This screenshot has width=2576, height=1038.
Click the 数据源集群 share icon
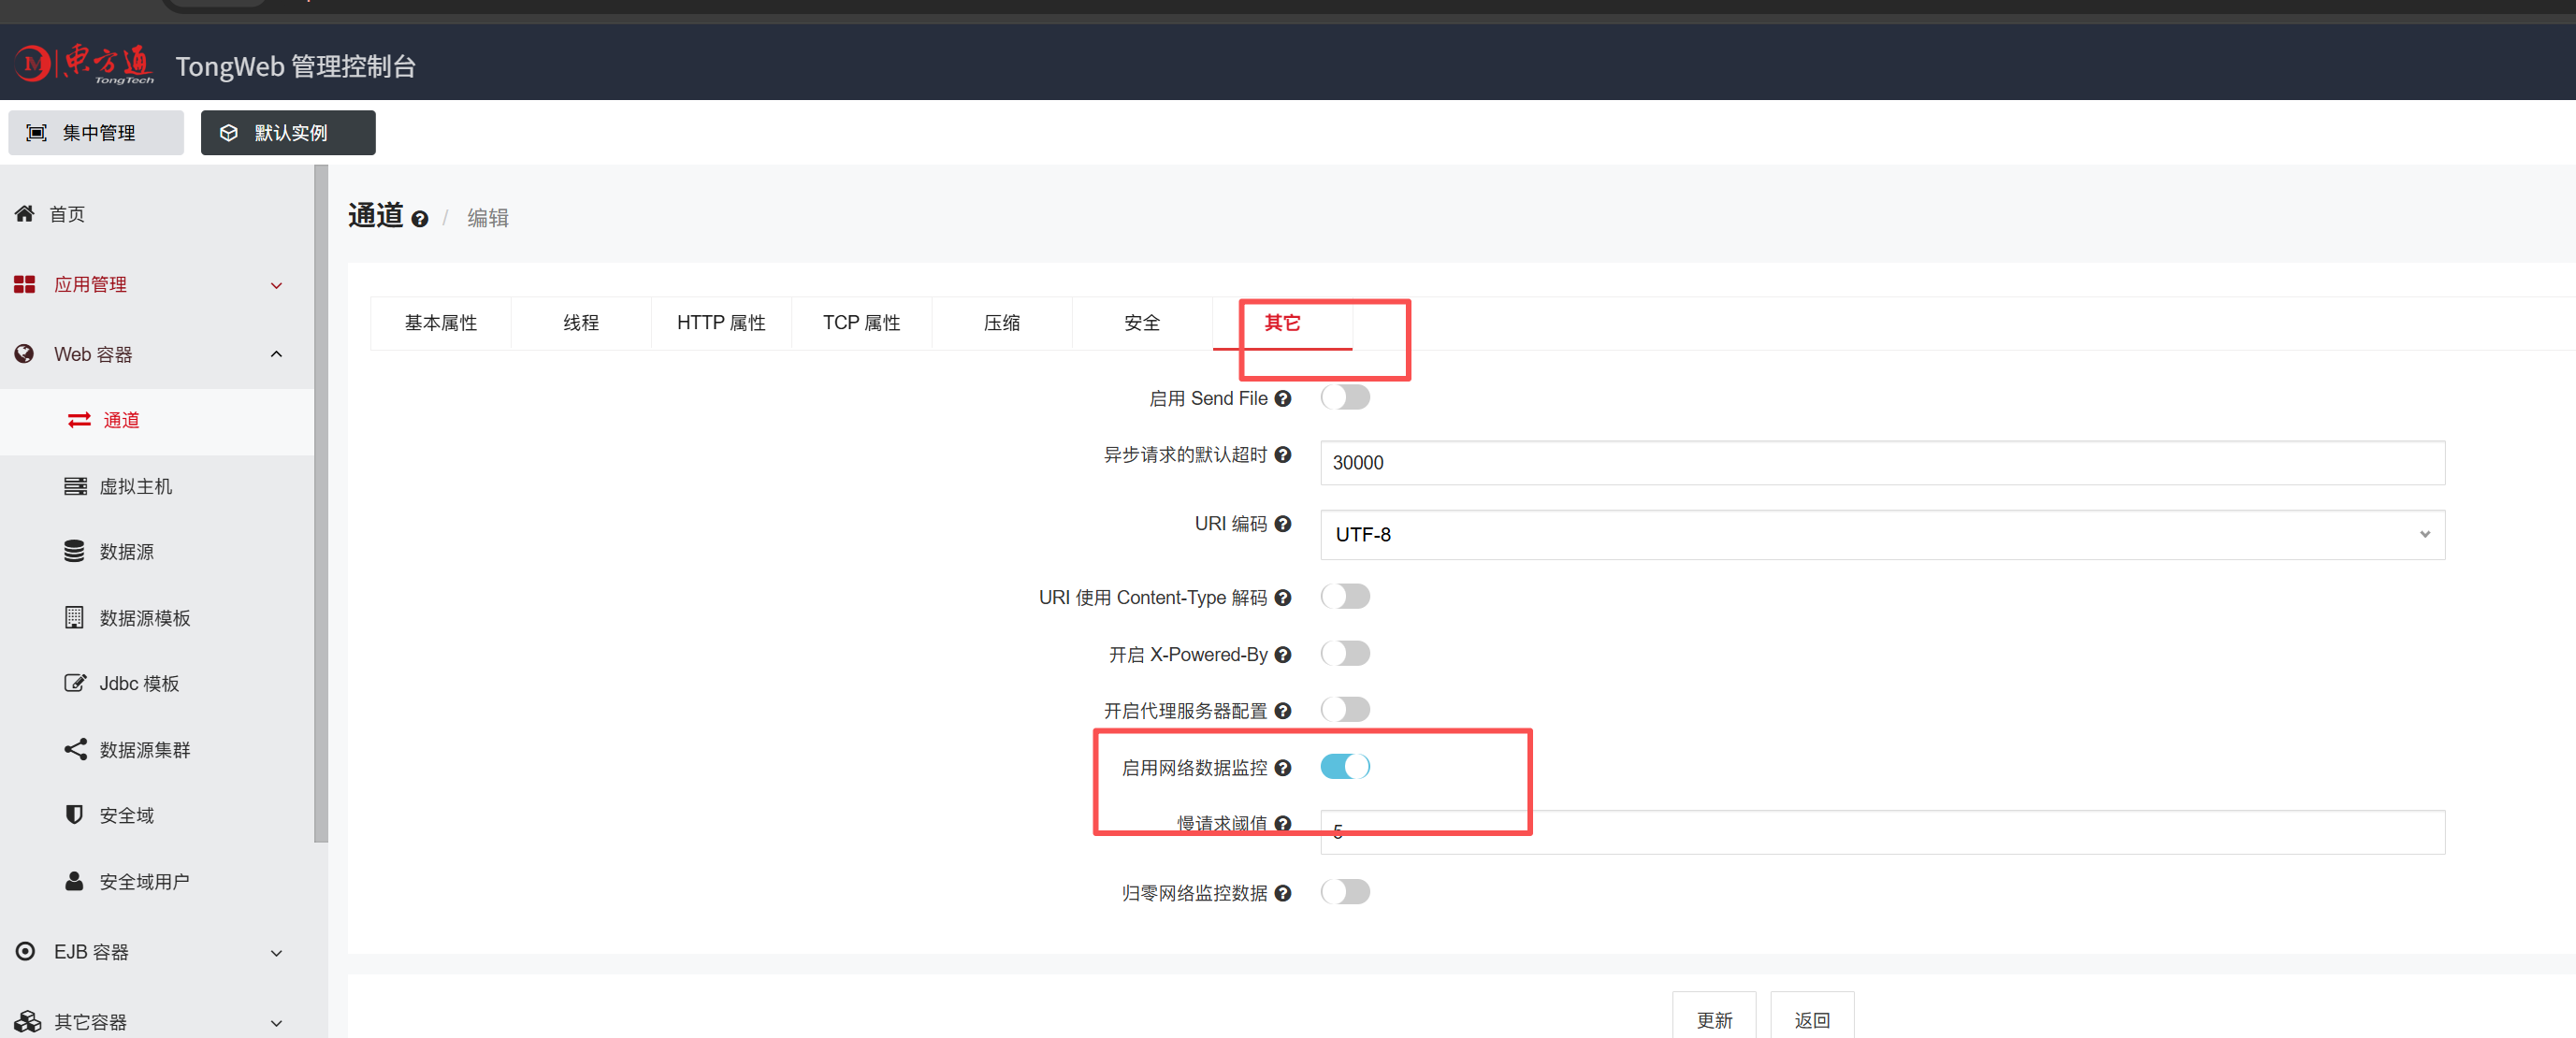[75, 749]
